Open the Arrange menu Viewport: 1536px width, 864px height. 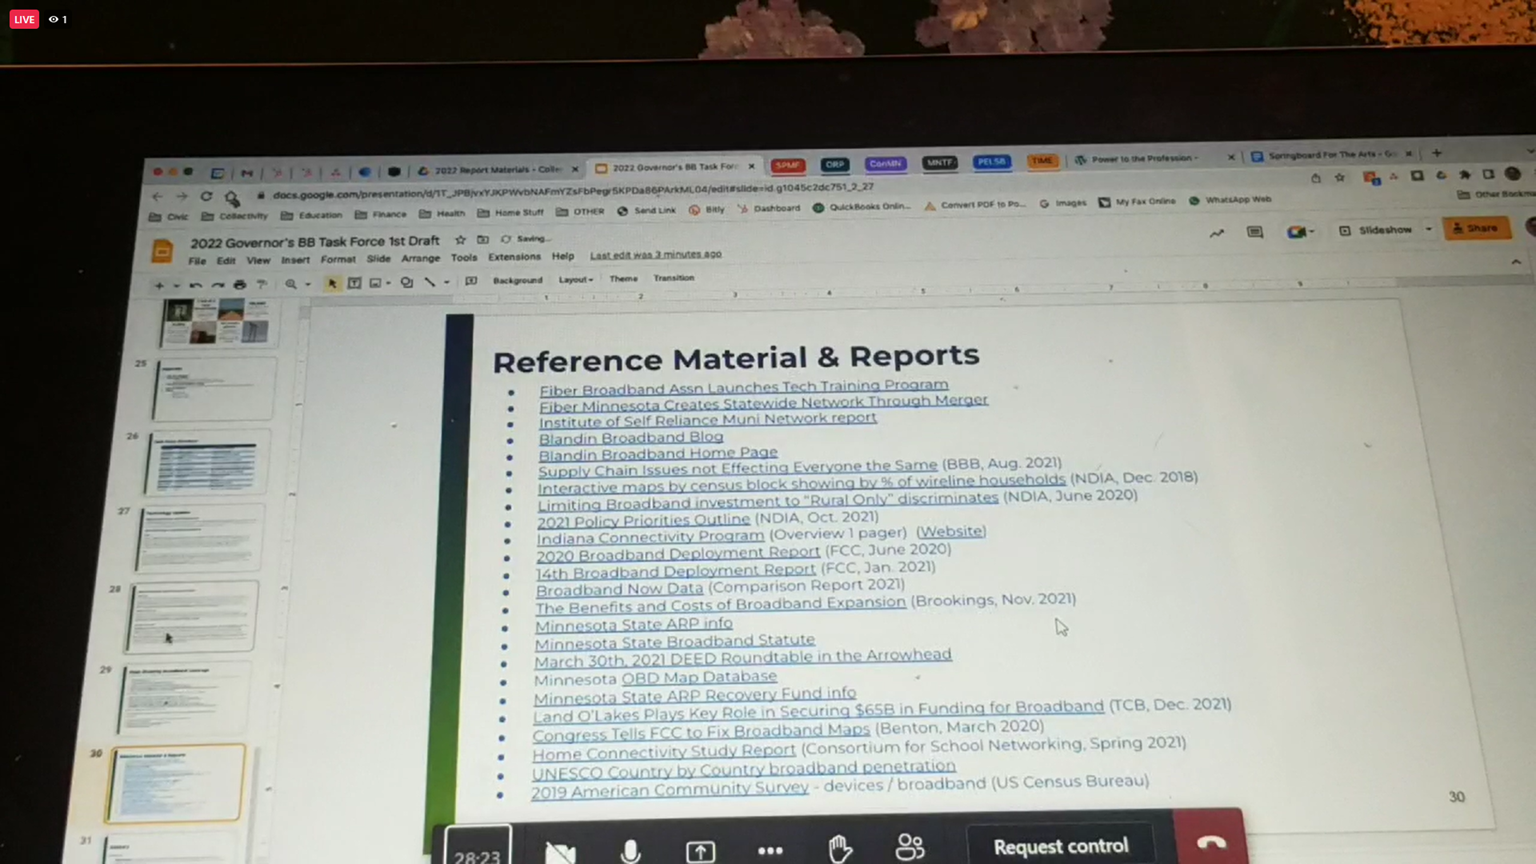[x=420, y=258]
